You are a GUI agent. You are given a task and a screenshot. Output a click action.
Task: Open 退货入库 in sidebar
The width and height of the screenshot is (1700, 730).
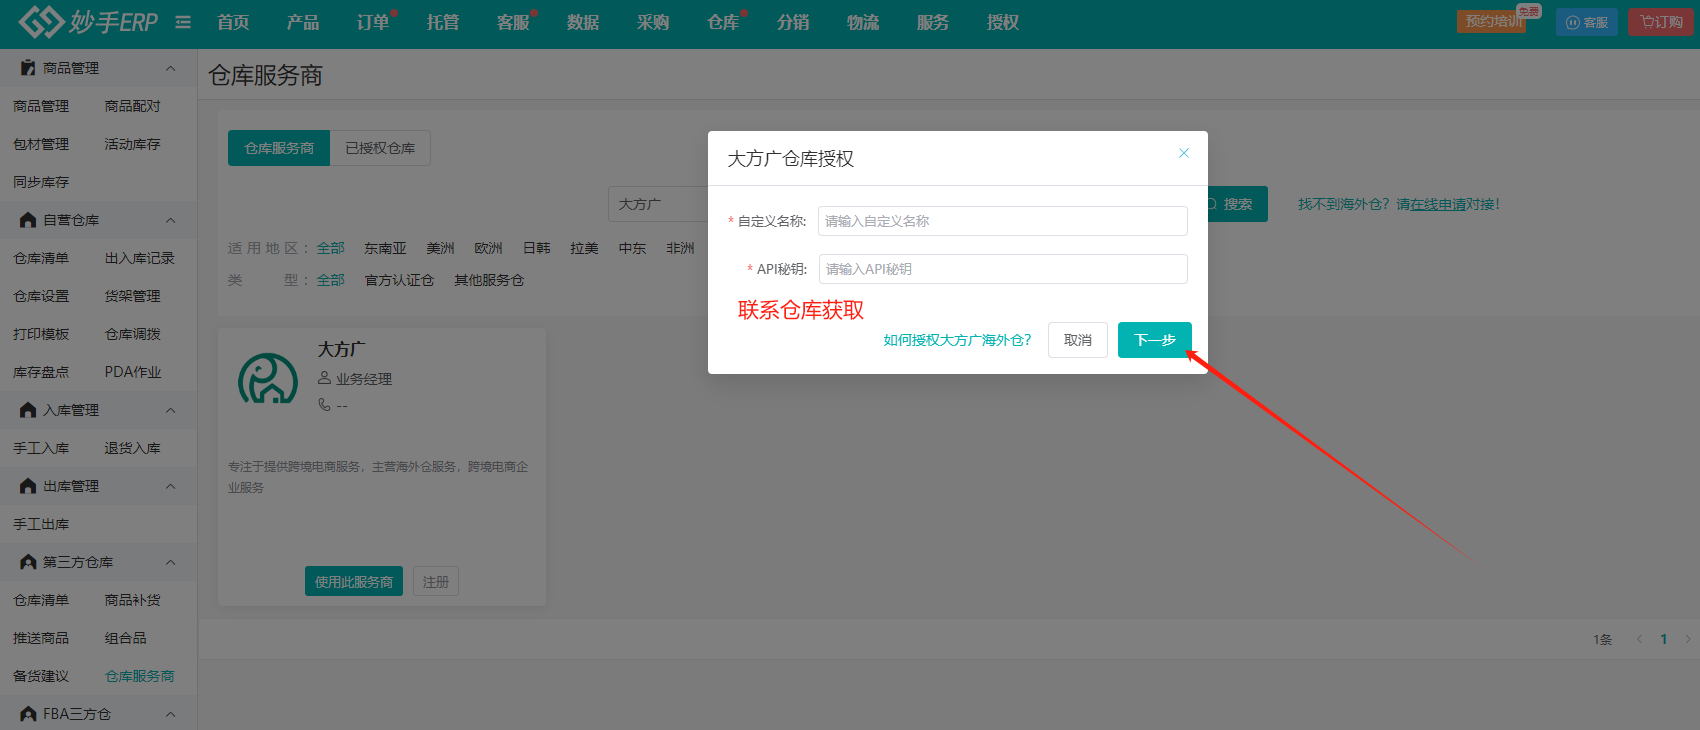pyautogui.click(x=132, y=448)
